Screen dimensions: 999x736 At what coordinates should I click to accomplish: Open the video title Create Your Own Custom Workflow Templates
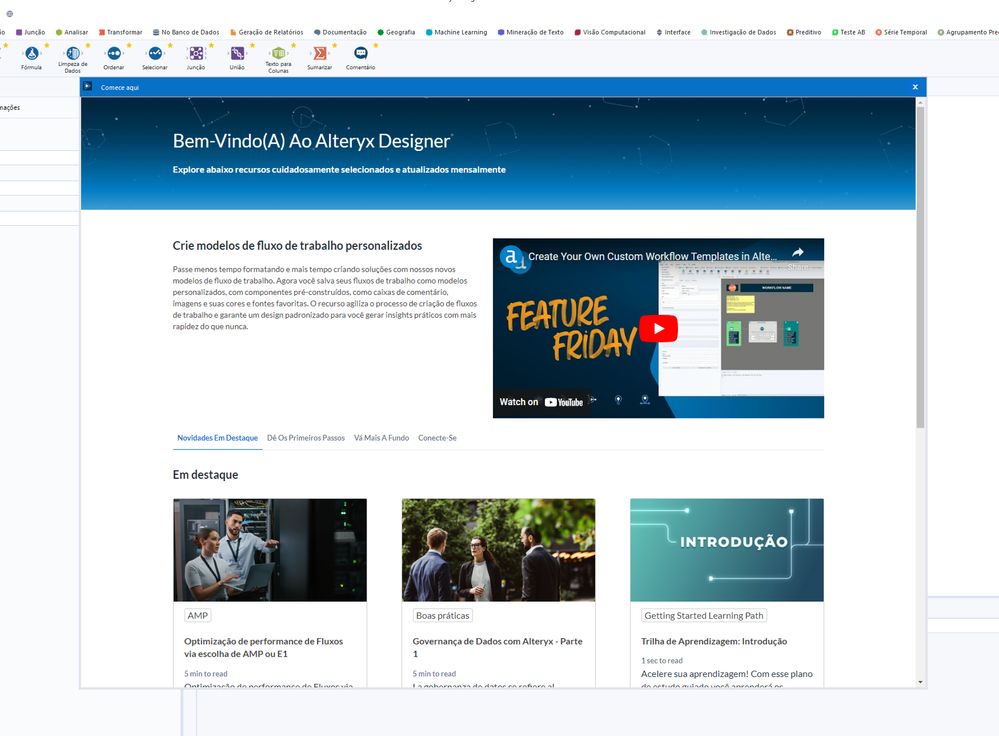click(652, 256)
